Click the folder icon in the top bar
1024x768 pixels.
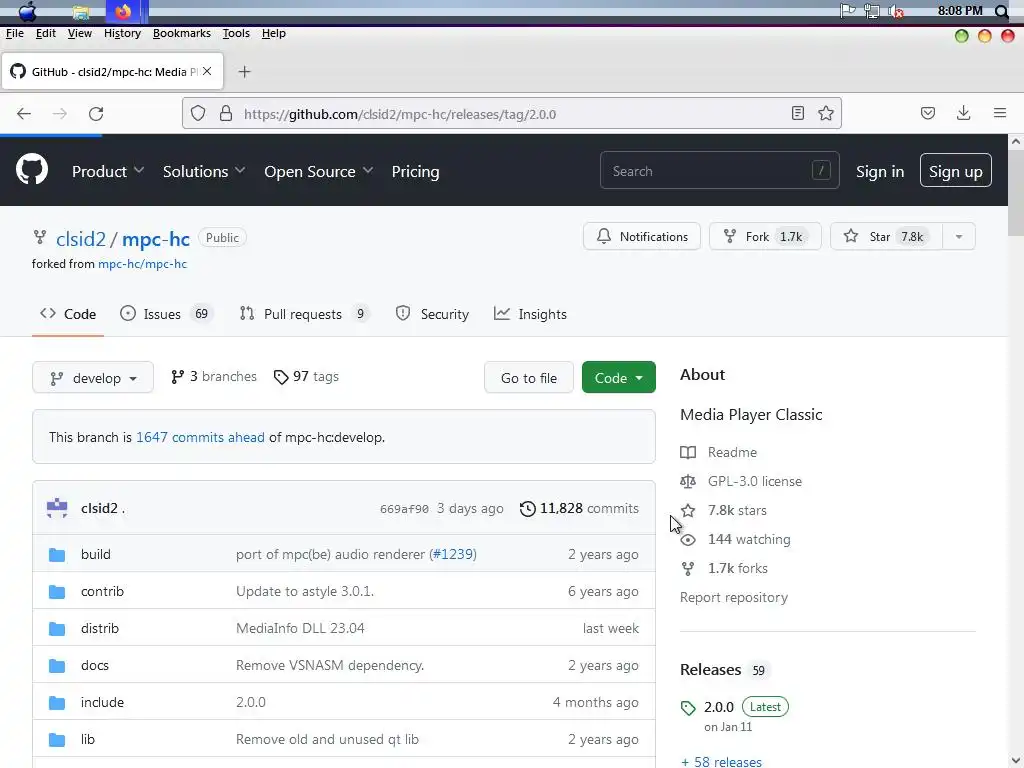pyautogui.click(x=81, y=12)
